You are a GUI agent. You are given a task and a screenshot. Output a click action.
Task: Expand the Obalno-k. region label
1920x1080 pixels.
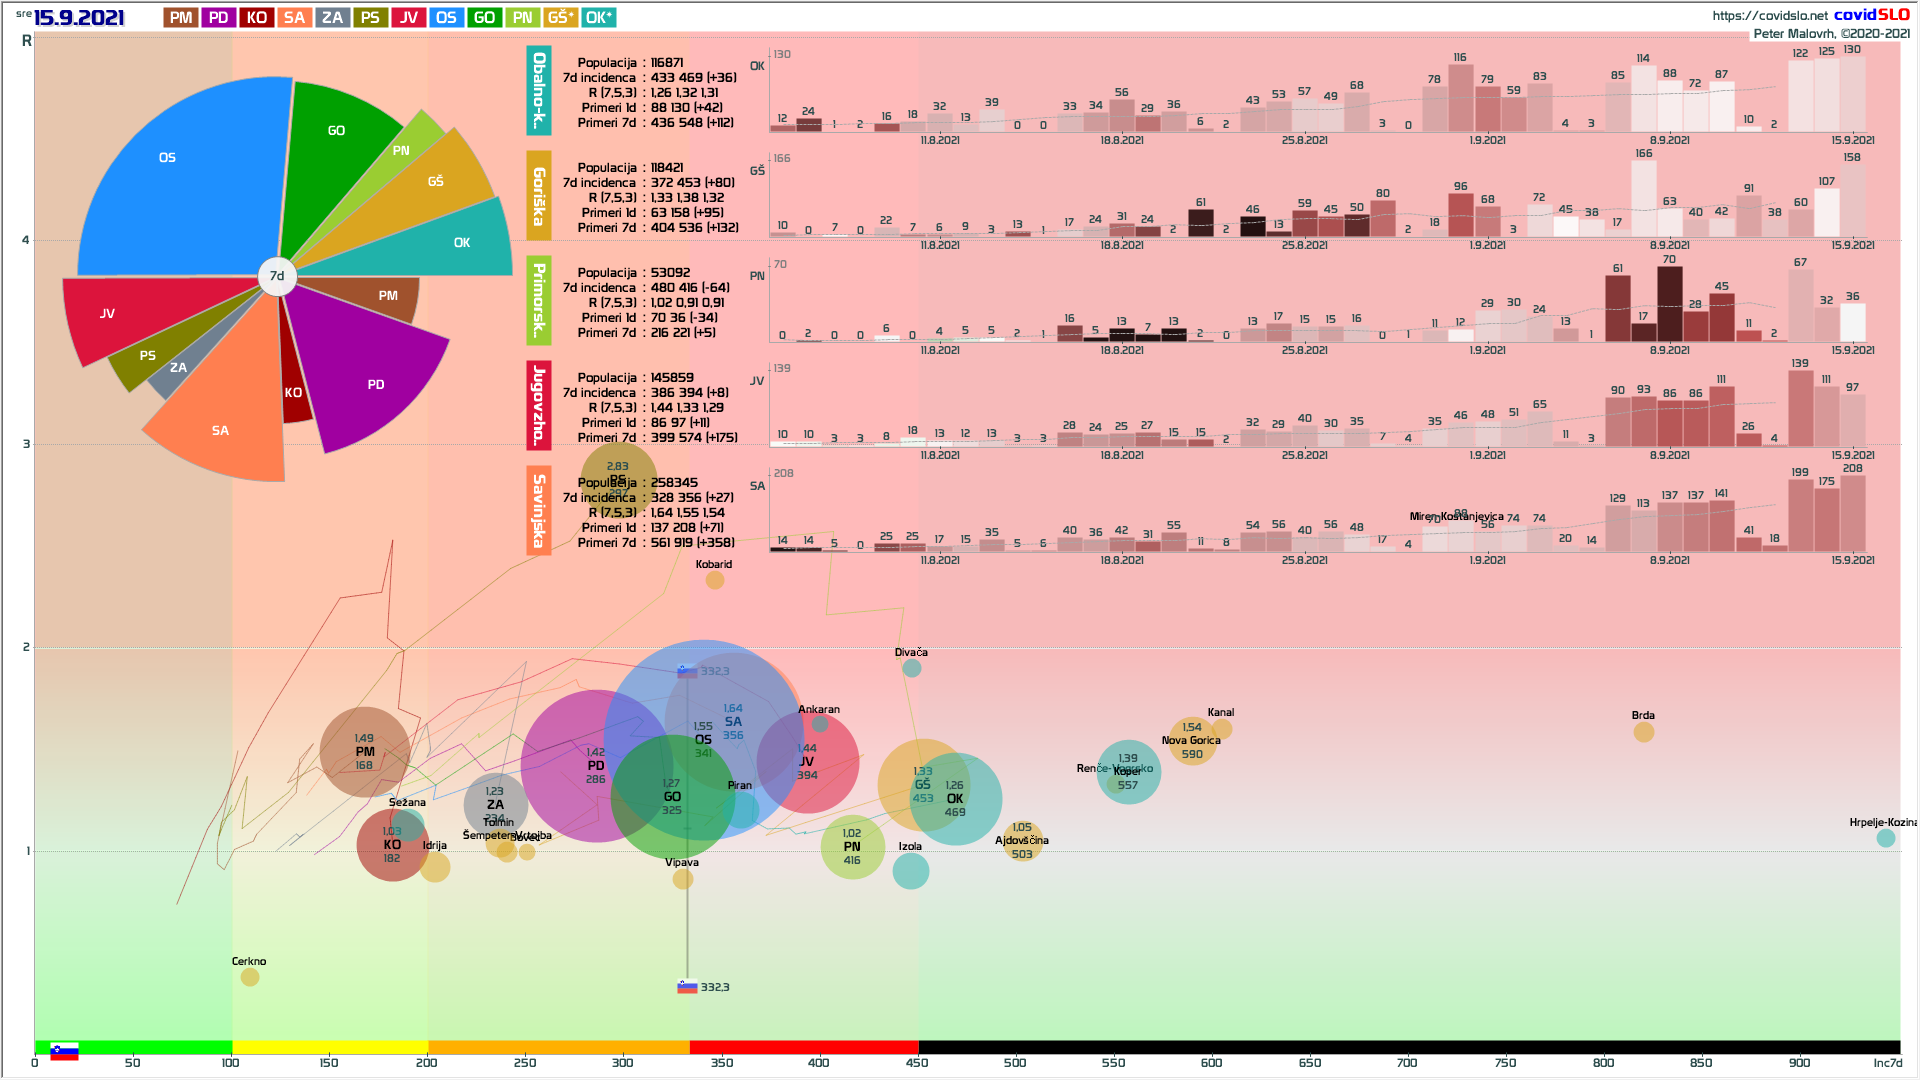pos(539,90)
